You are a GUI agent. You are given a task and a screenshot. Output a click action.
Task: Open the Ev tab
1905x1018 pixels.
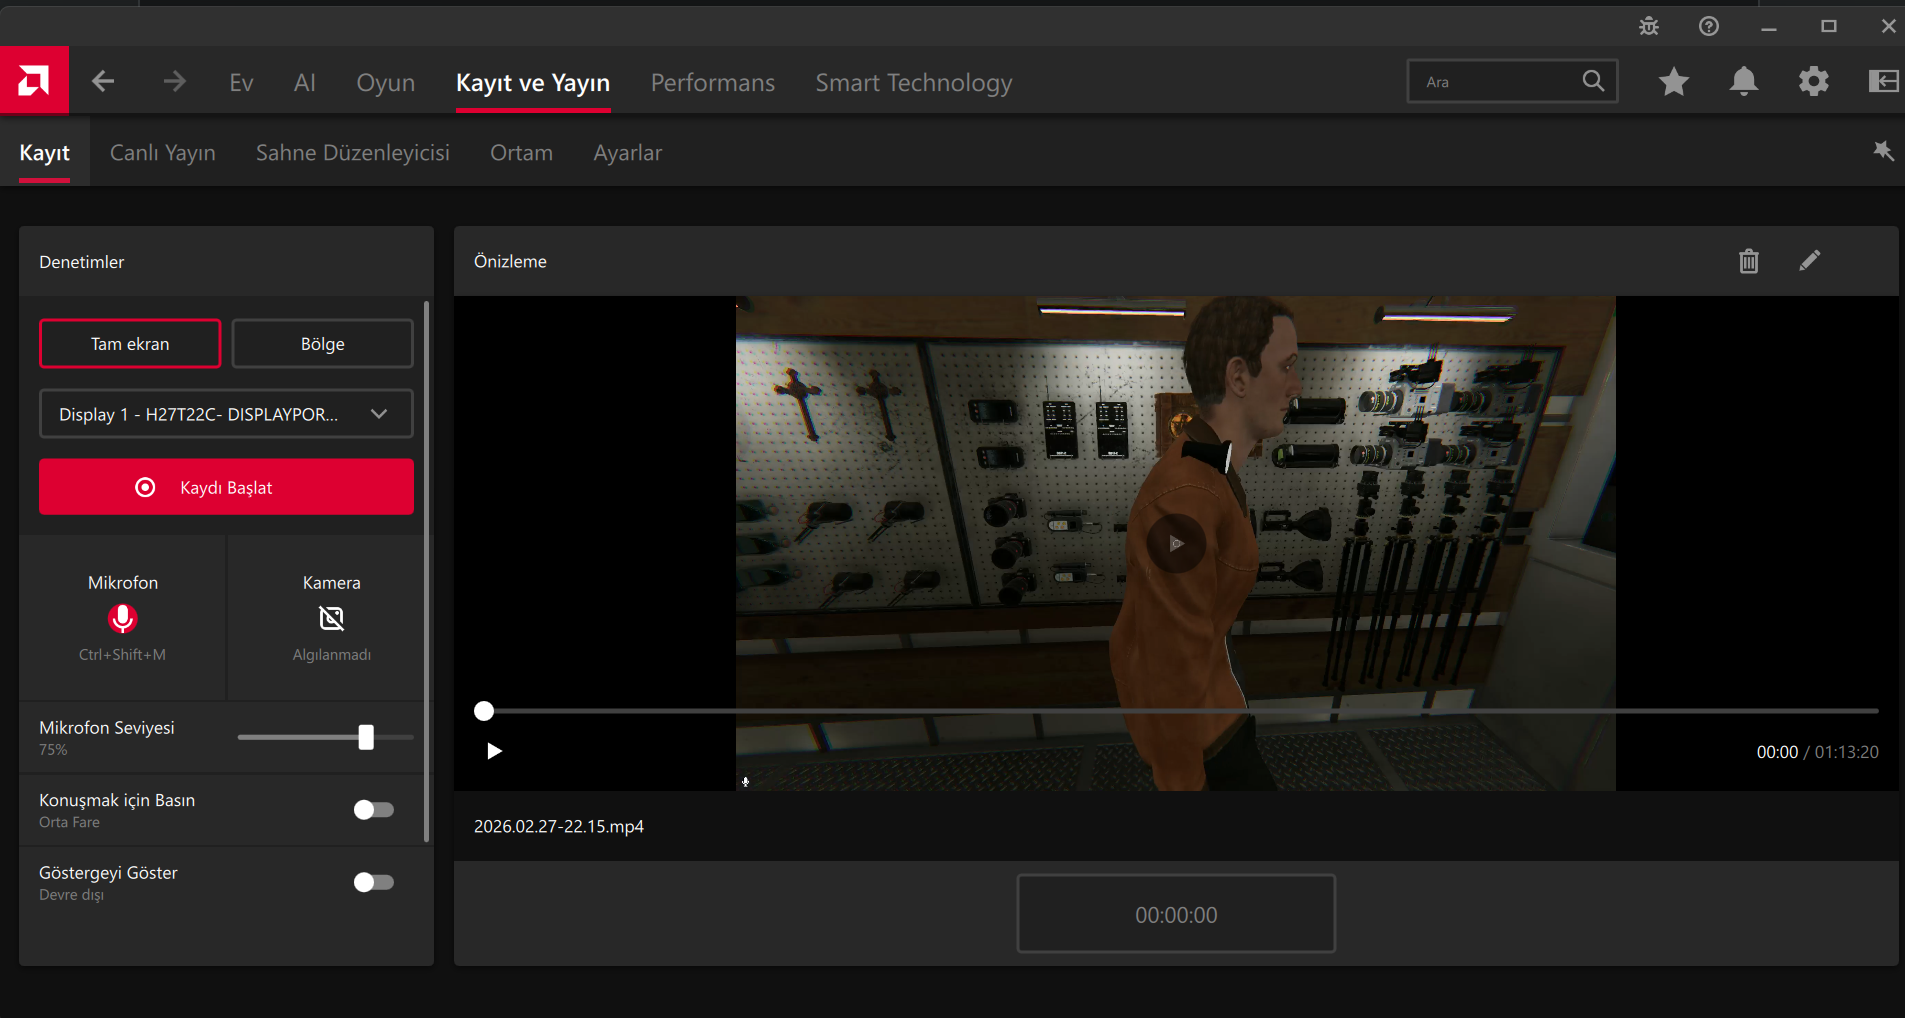coord(241,83)
